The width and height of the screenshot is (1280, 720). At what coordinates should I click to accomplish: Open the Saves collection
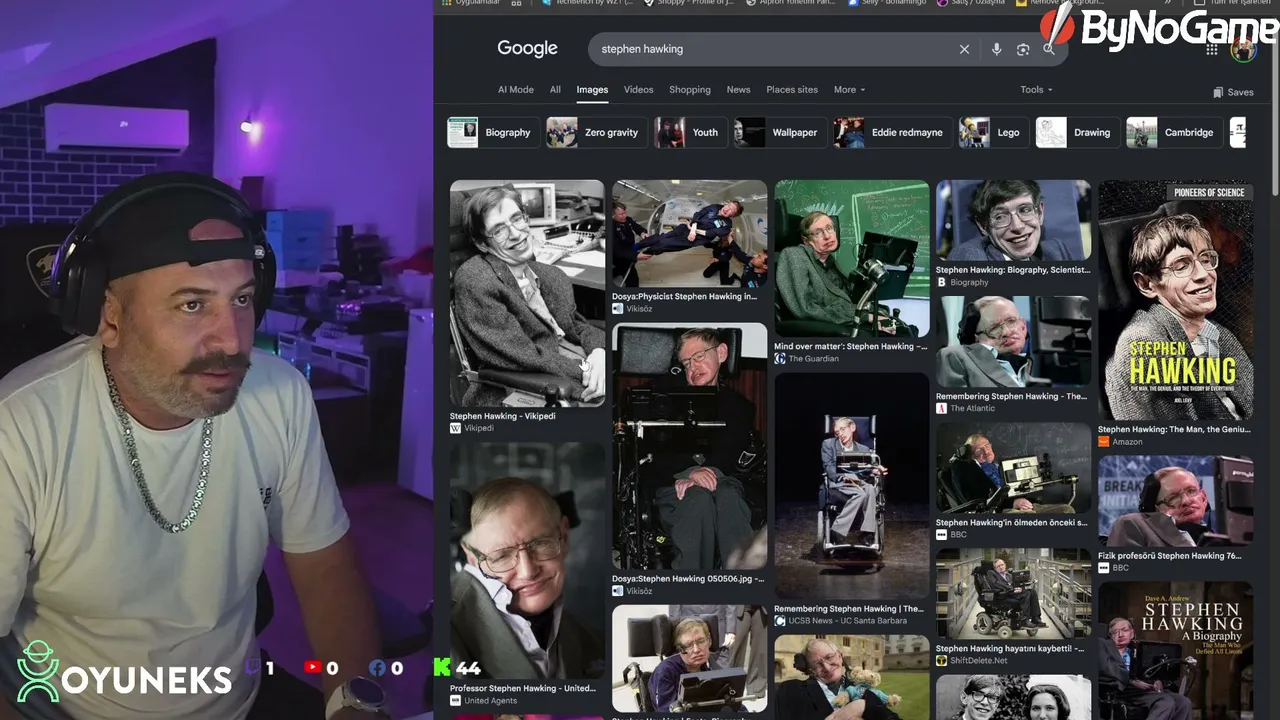[1233, 92]
